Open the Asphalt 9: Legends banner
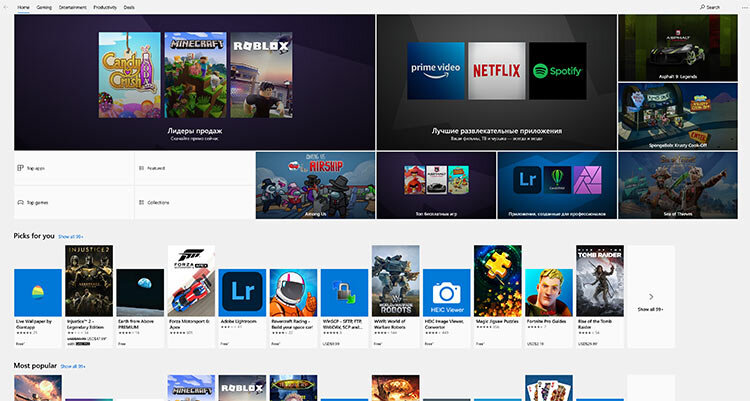 (678, 48)
